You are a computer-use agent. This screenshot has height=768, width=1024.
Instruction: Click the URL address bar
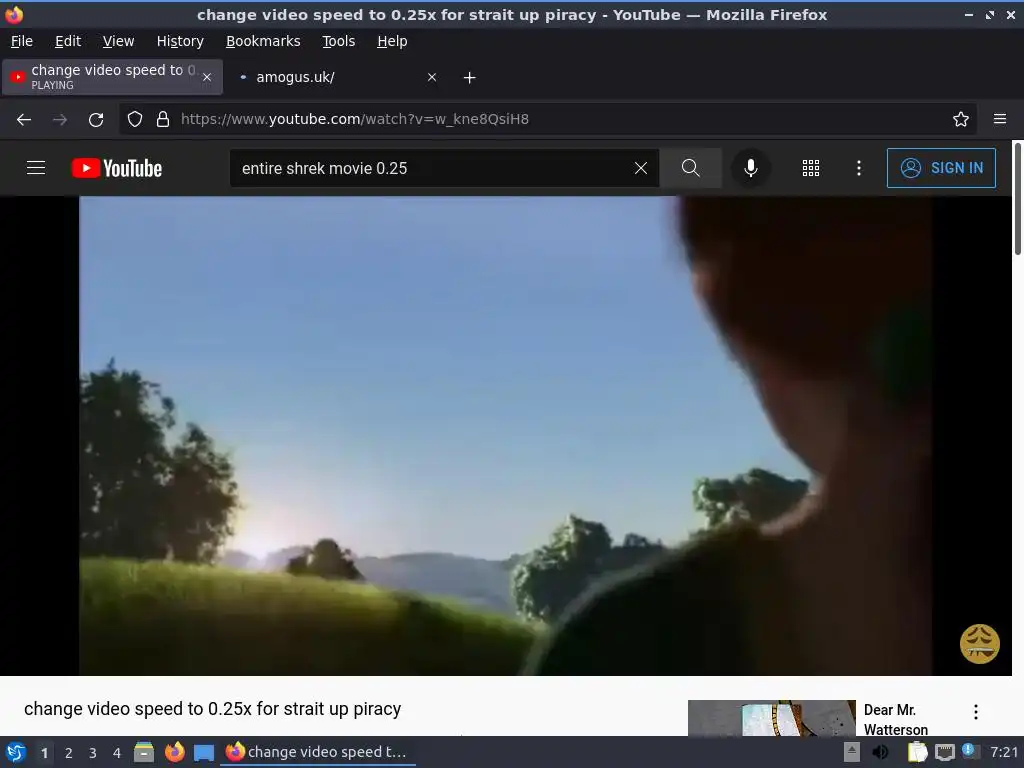coord(549,120)
